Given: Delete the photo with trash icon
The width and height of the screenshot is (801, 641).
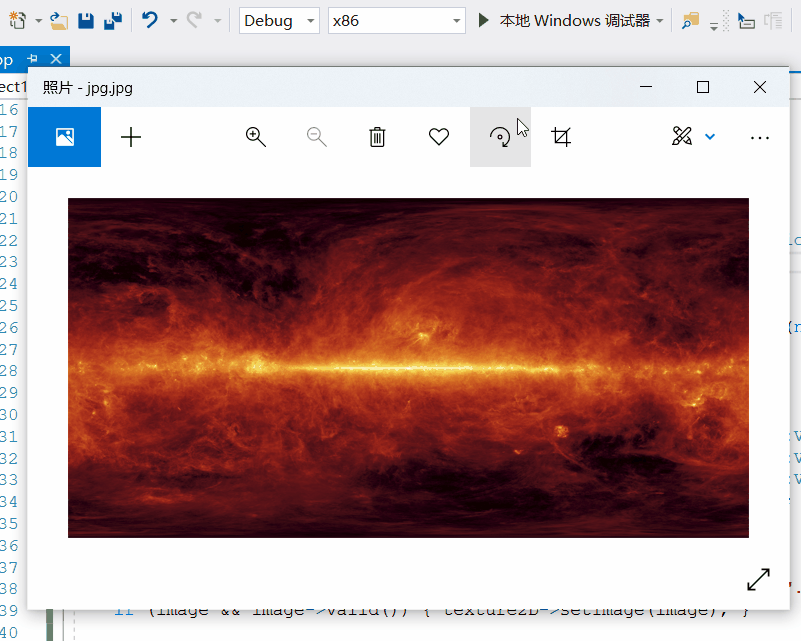Looking at the screenshot, I should (377, 137).
